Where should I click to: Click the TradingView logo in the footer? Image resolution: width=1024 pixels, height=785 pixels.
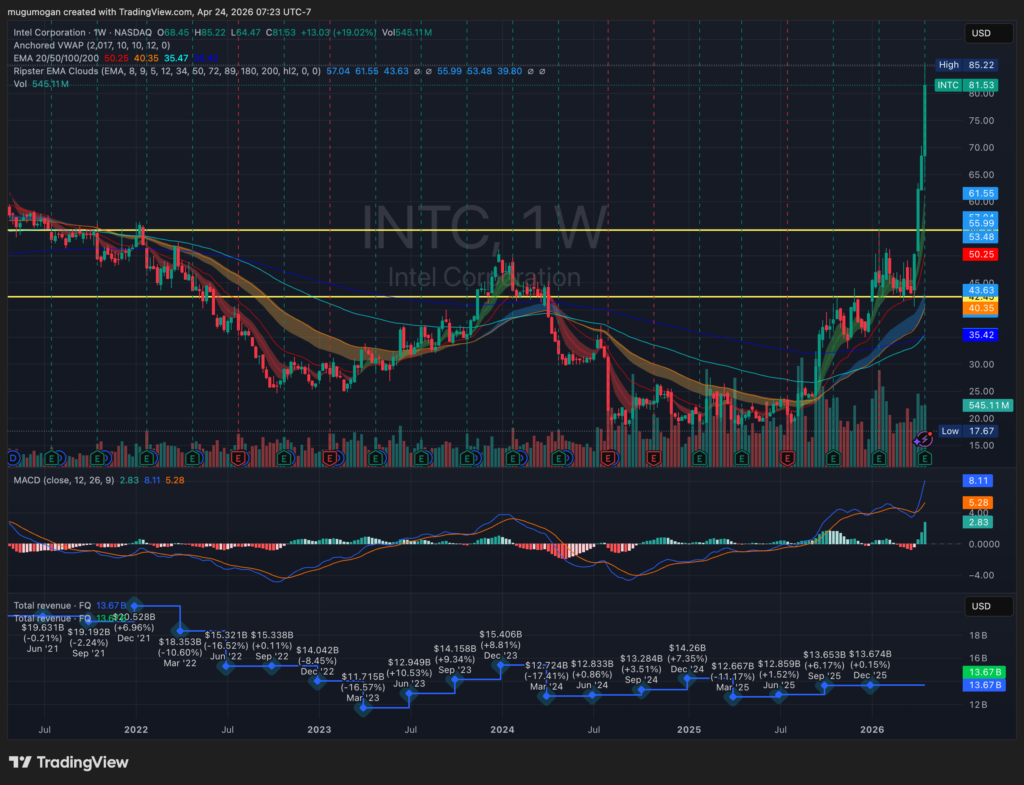68,762
